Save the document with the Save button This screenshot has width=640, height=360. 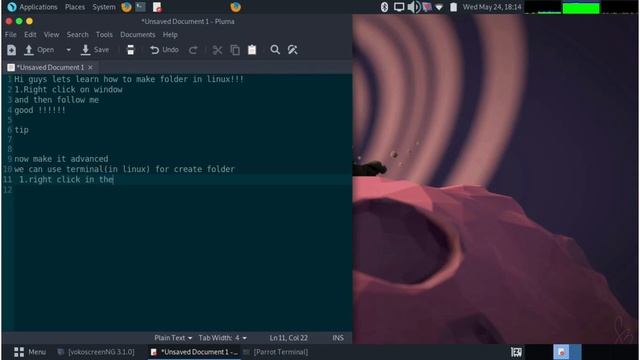(x=95, y=50)
